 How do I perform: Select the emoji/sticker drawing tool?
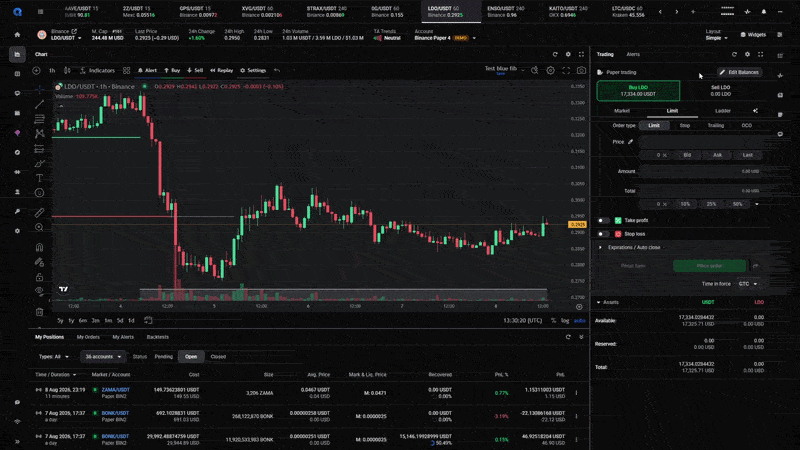[x=39, y=193]
